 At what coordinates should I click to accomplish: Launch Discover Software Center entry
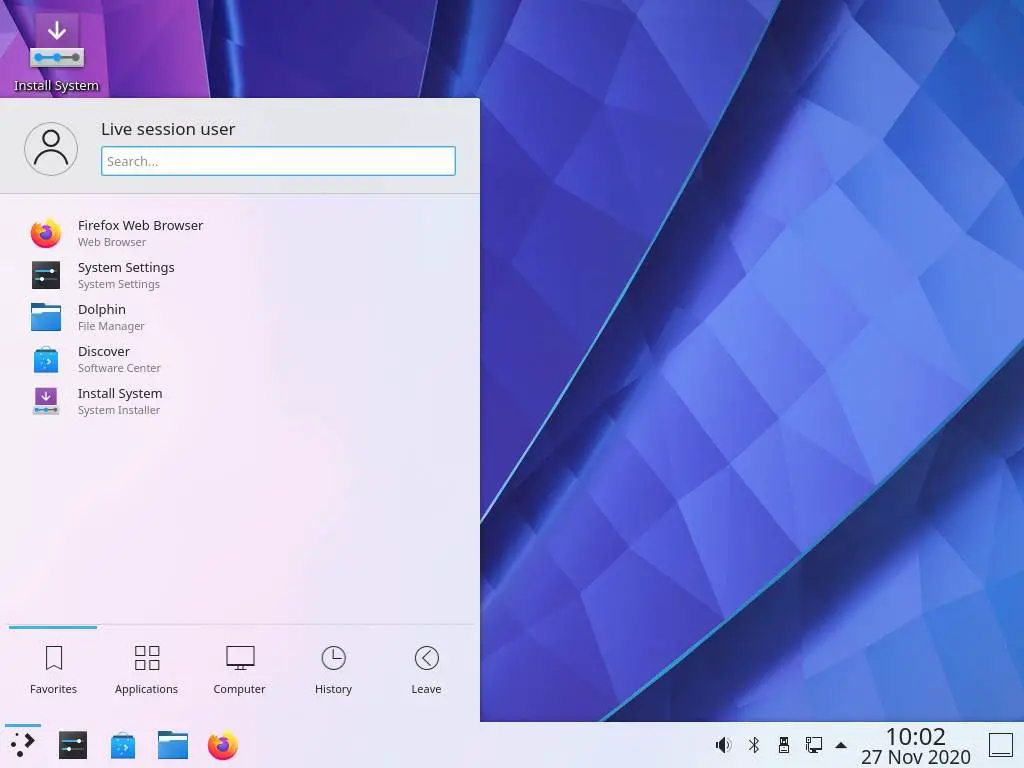[118, 359]
